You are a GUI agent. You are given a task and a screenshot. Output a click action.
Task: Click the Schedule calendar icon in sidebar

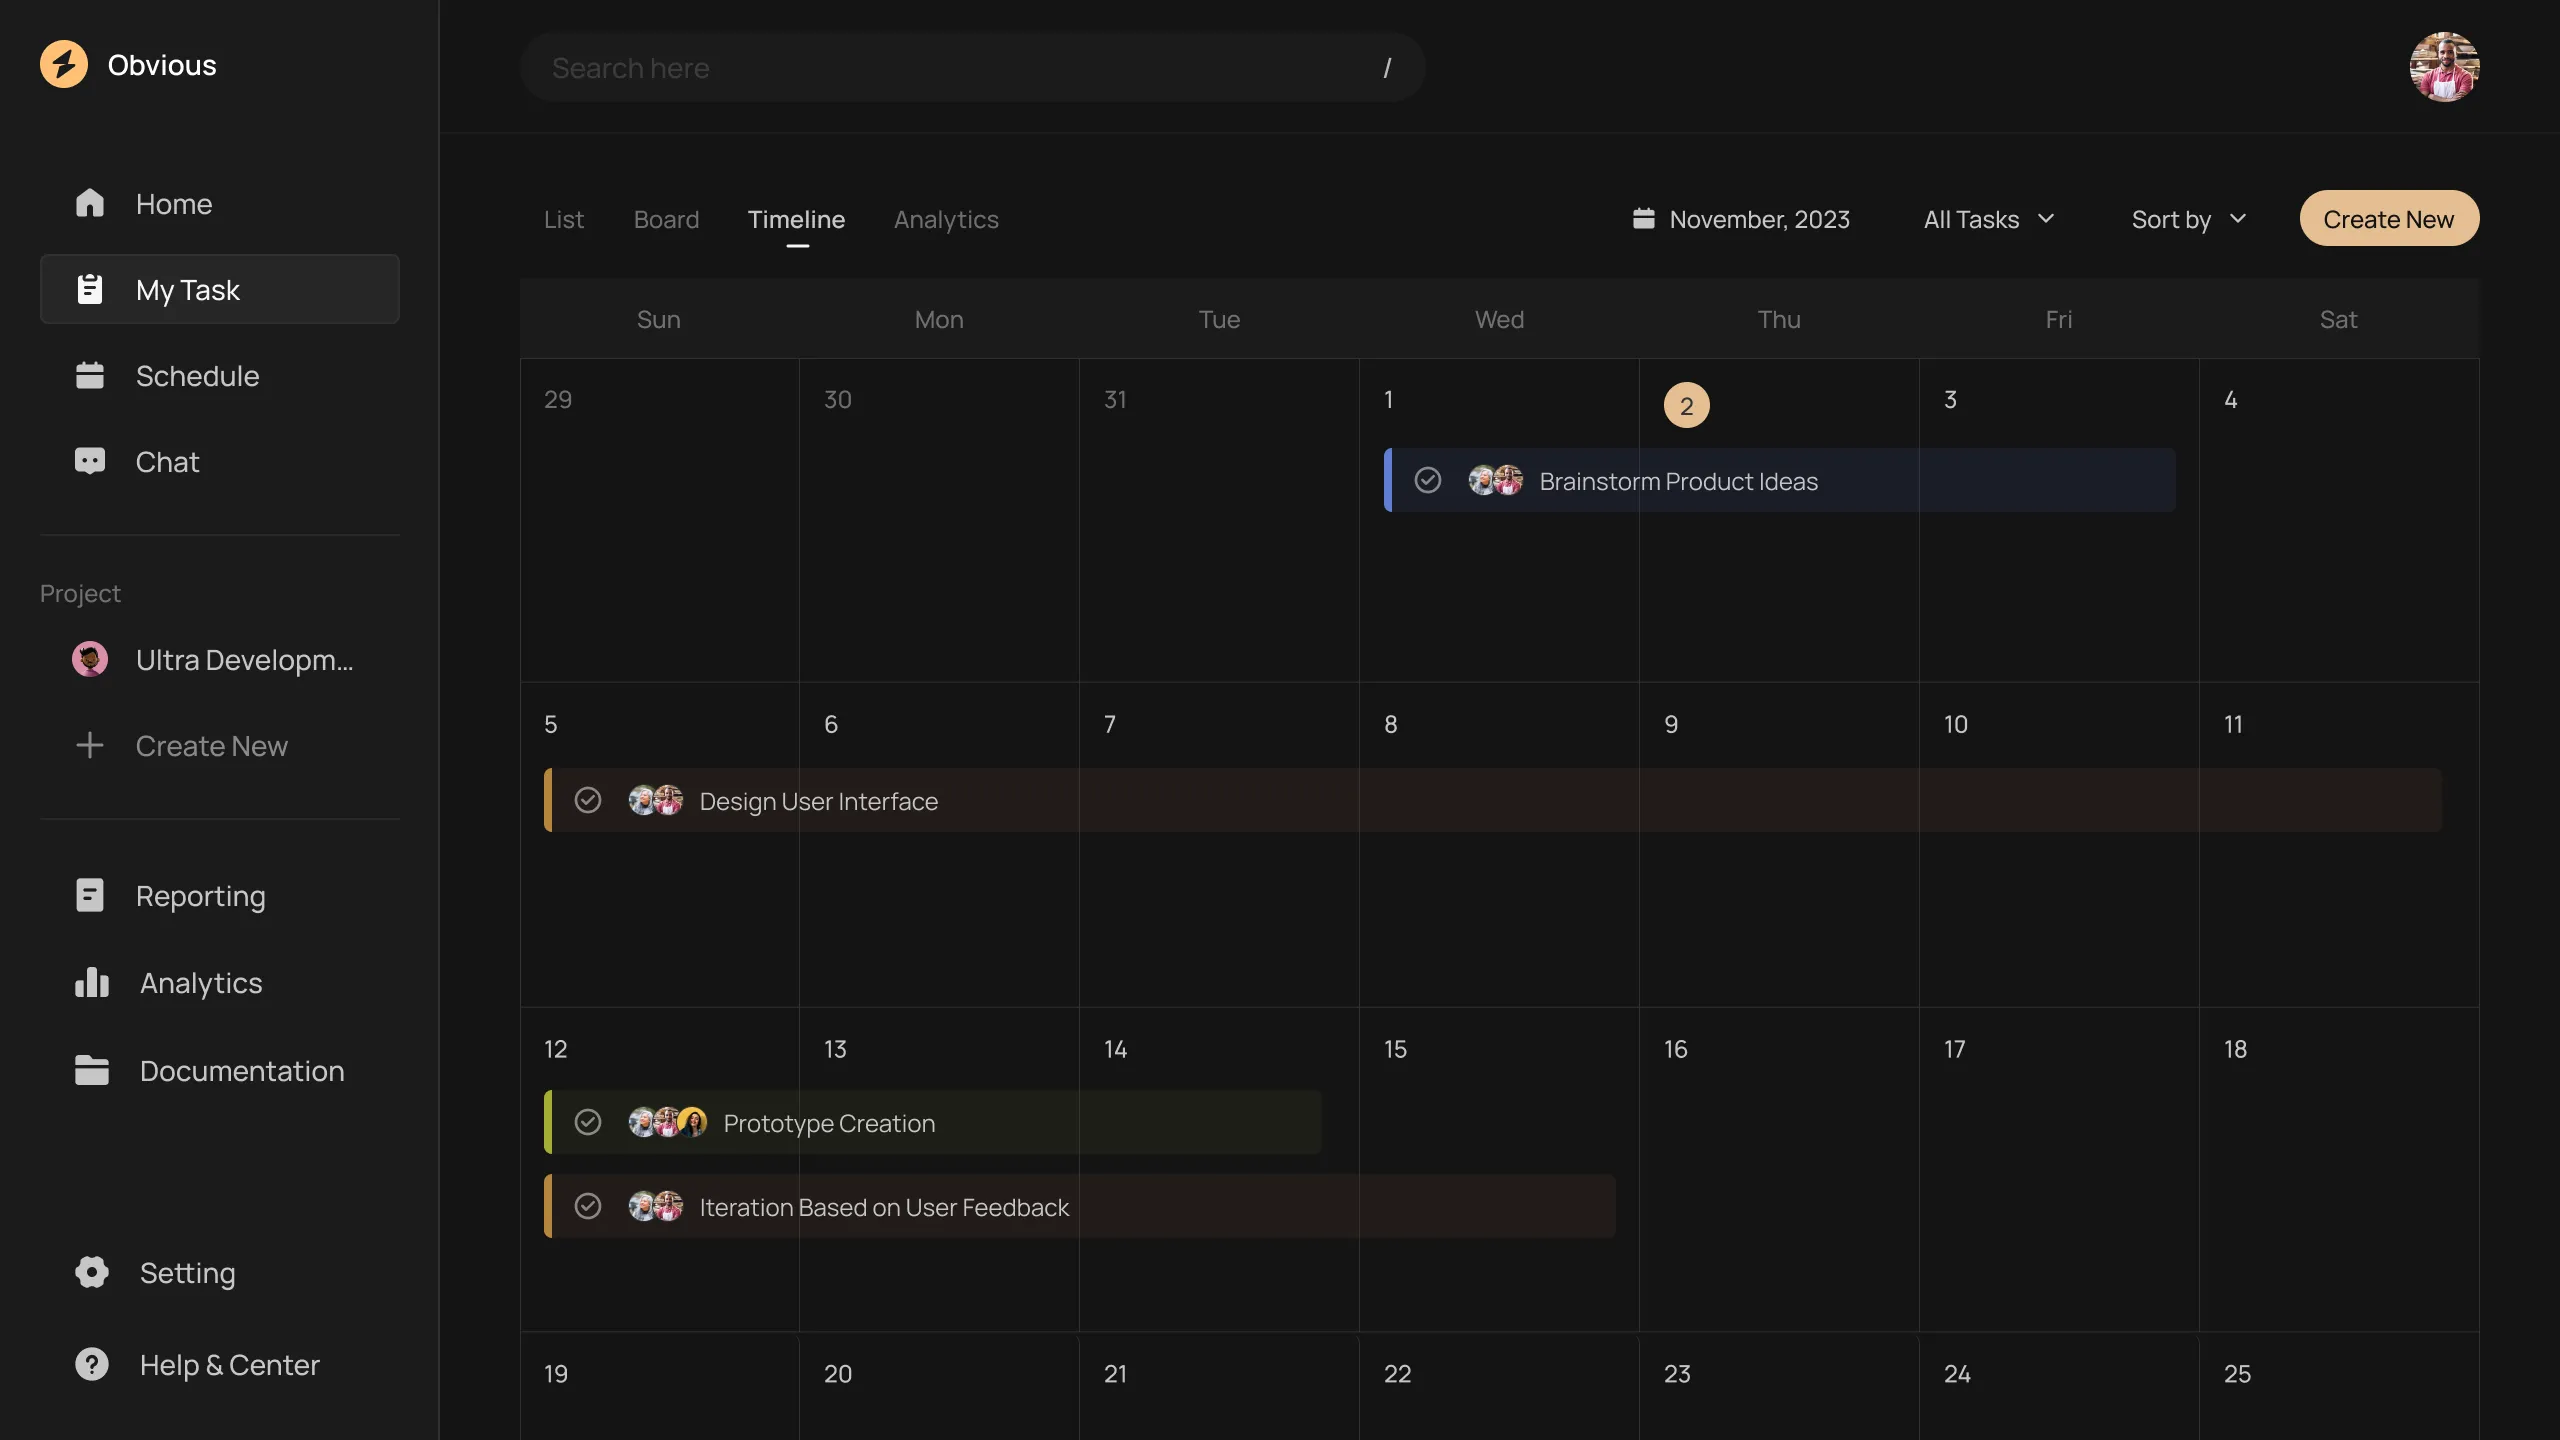point(90,376)
